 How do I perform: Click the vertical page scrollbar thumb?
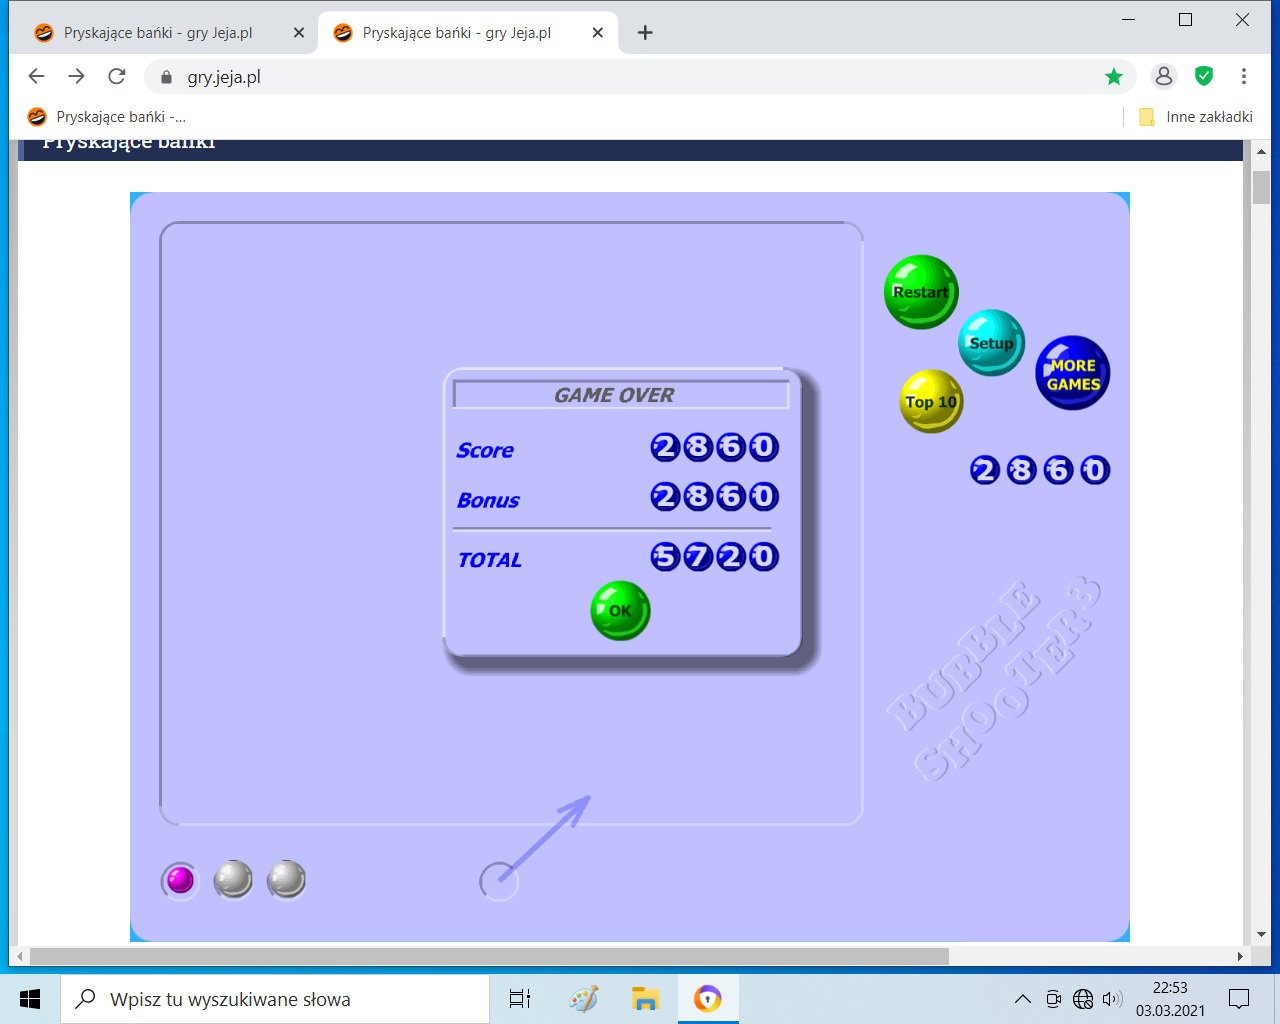click(x=1261, y=187)
